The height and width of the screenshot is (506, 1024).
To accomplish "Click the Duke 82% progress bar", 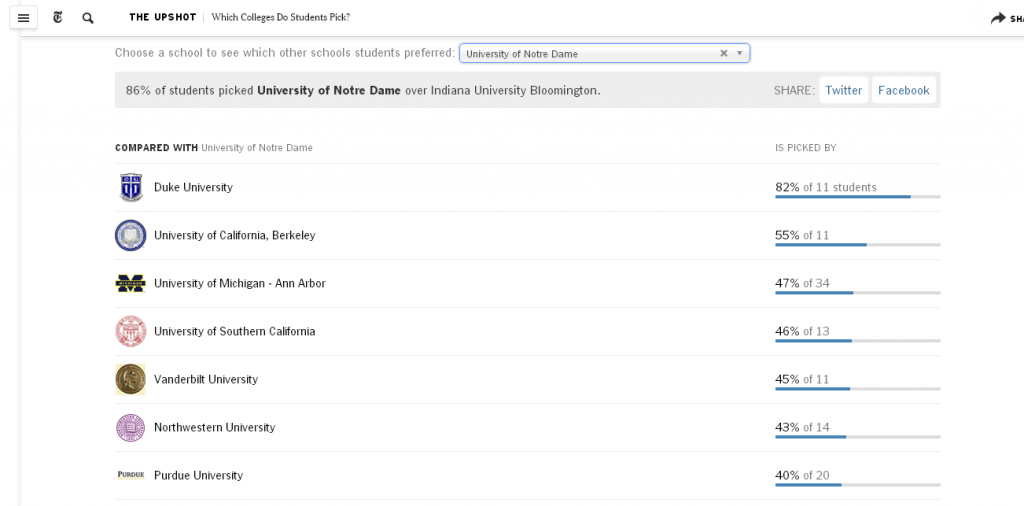I will pos(856,197).
